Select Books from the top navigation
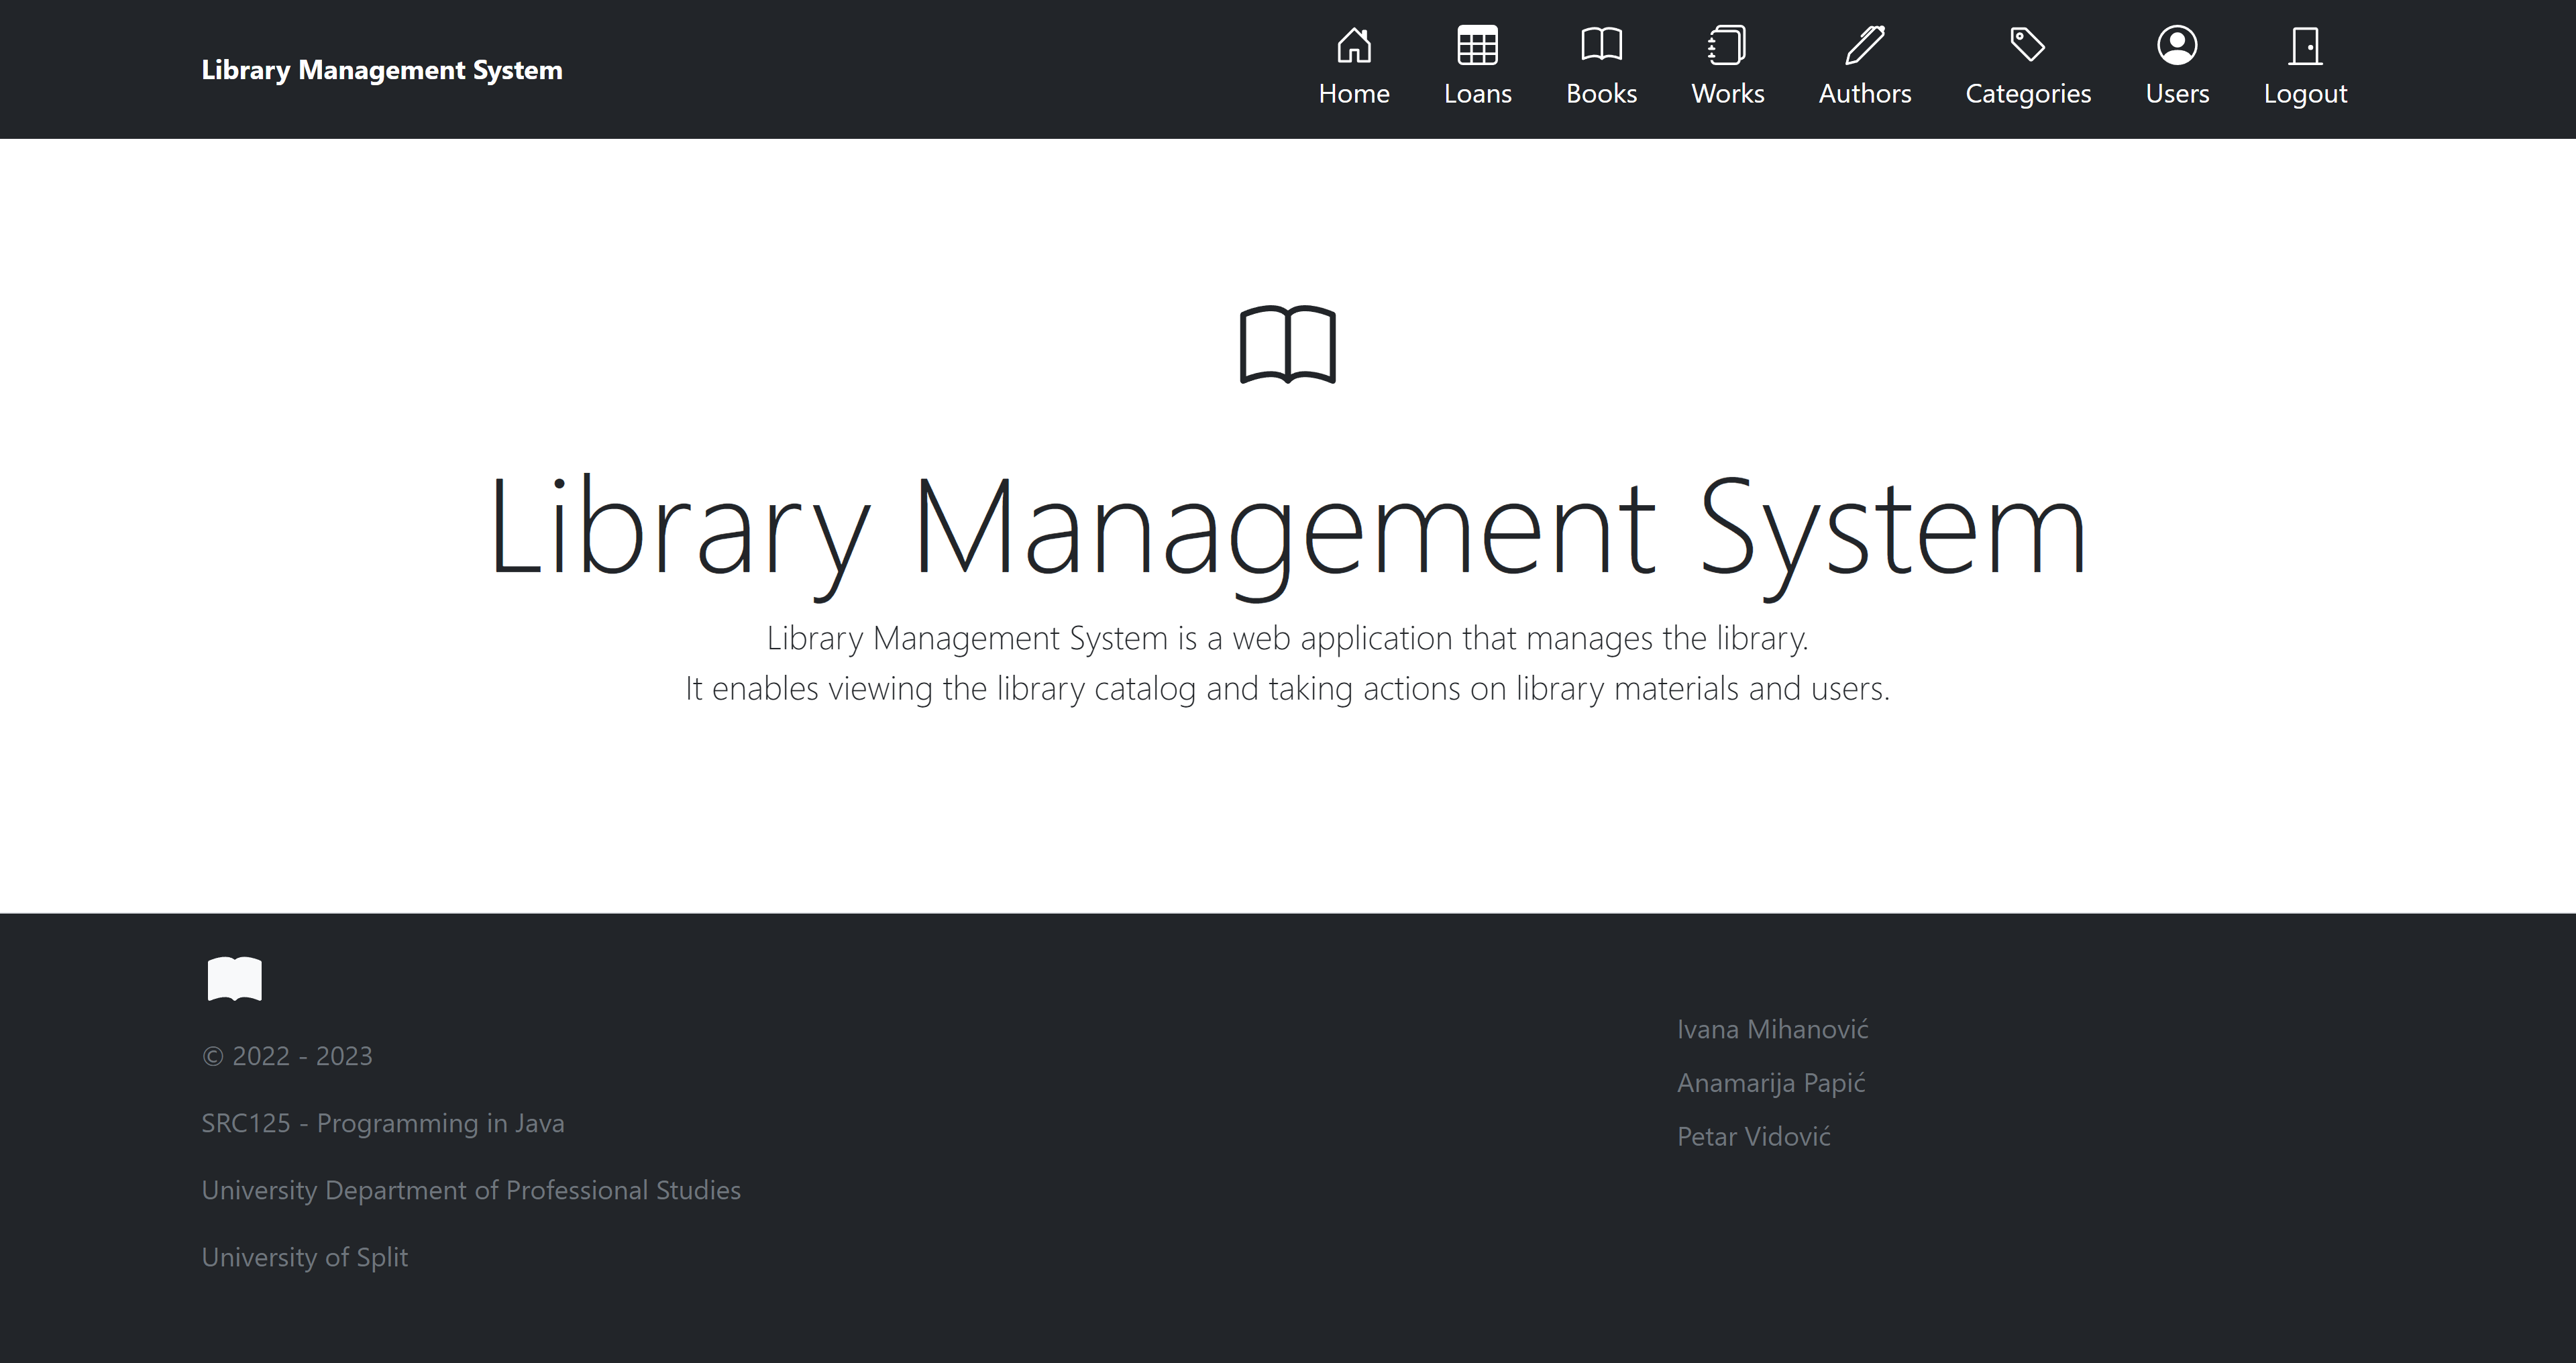This screenshot has width=2576, height=1363. [x=1601, y=93]
